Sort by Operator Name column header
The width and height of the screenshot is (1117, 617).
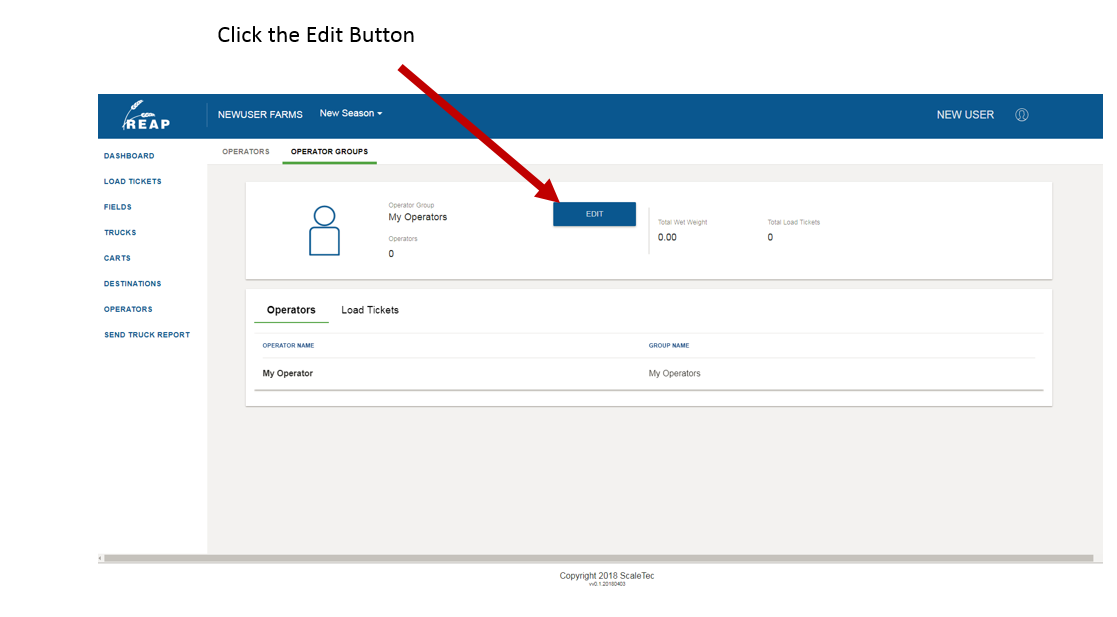(x=288, y=346)
